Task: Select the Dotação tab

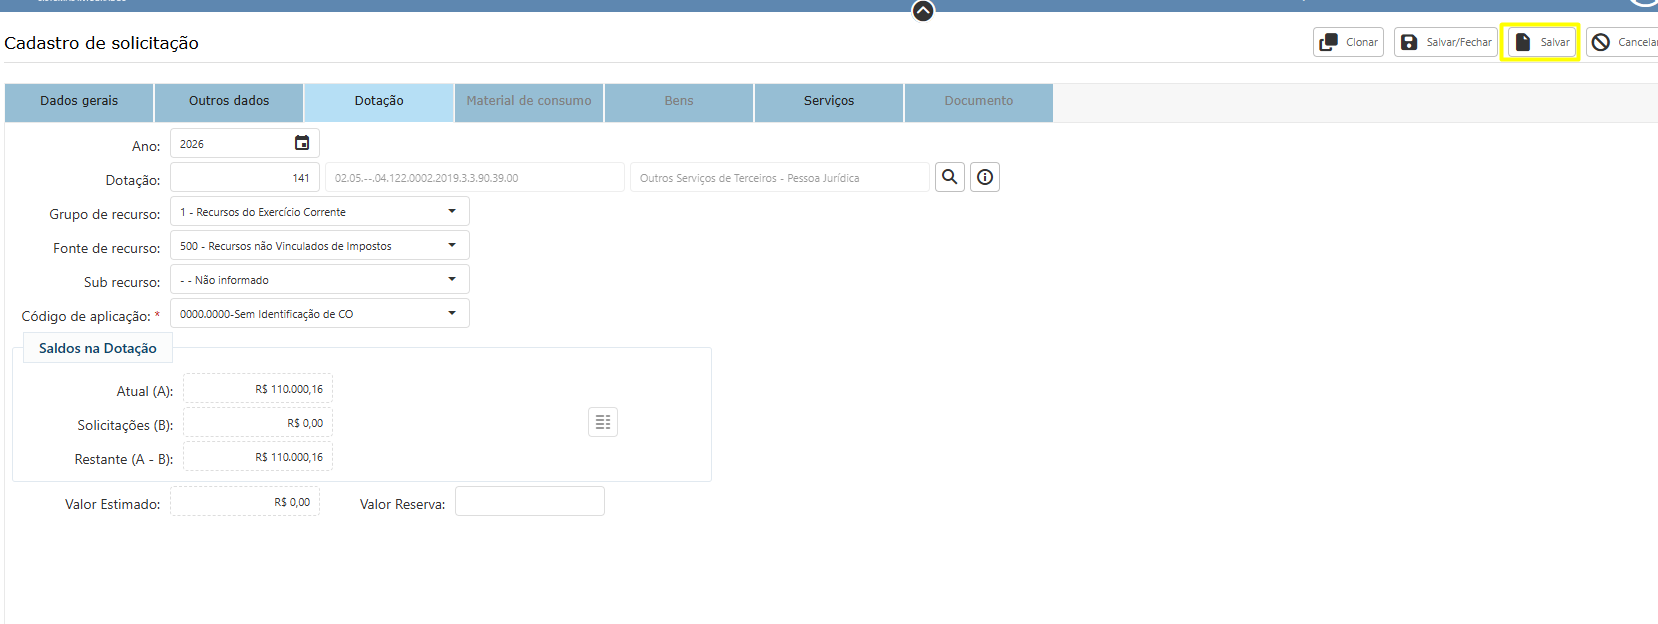Action: tap(379, 101)
